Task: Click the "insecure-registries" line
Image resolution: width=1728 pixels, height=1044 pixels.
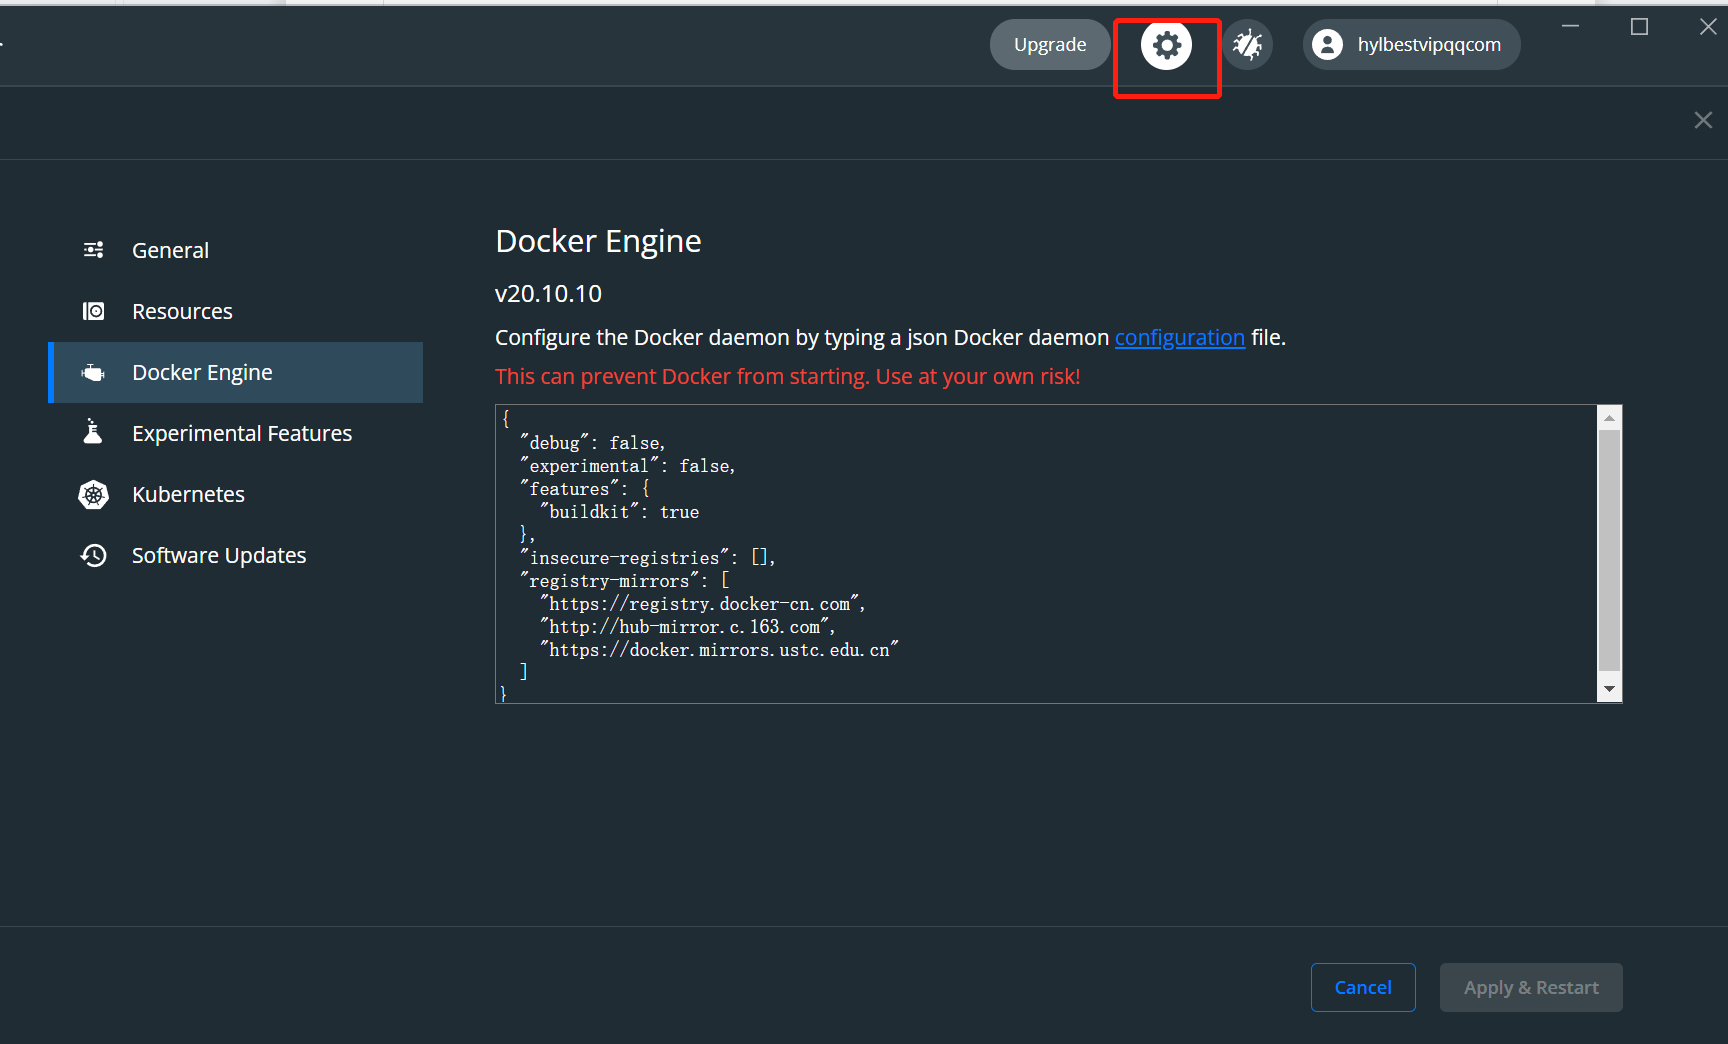Action: pyautogui.click(x=647, y=558)
